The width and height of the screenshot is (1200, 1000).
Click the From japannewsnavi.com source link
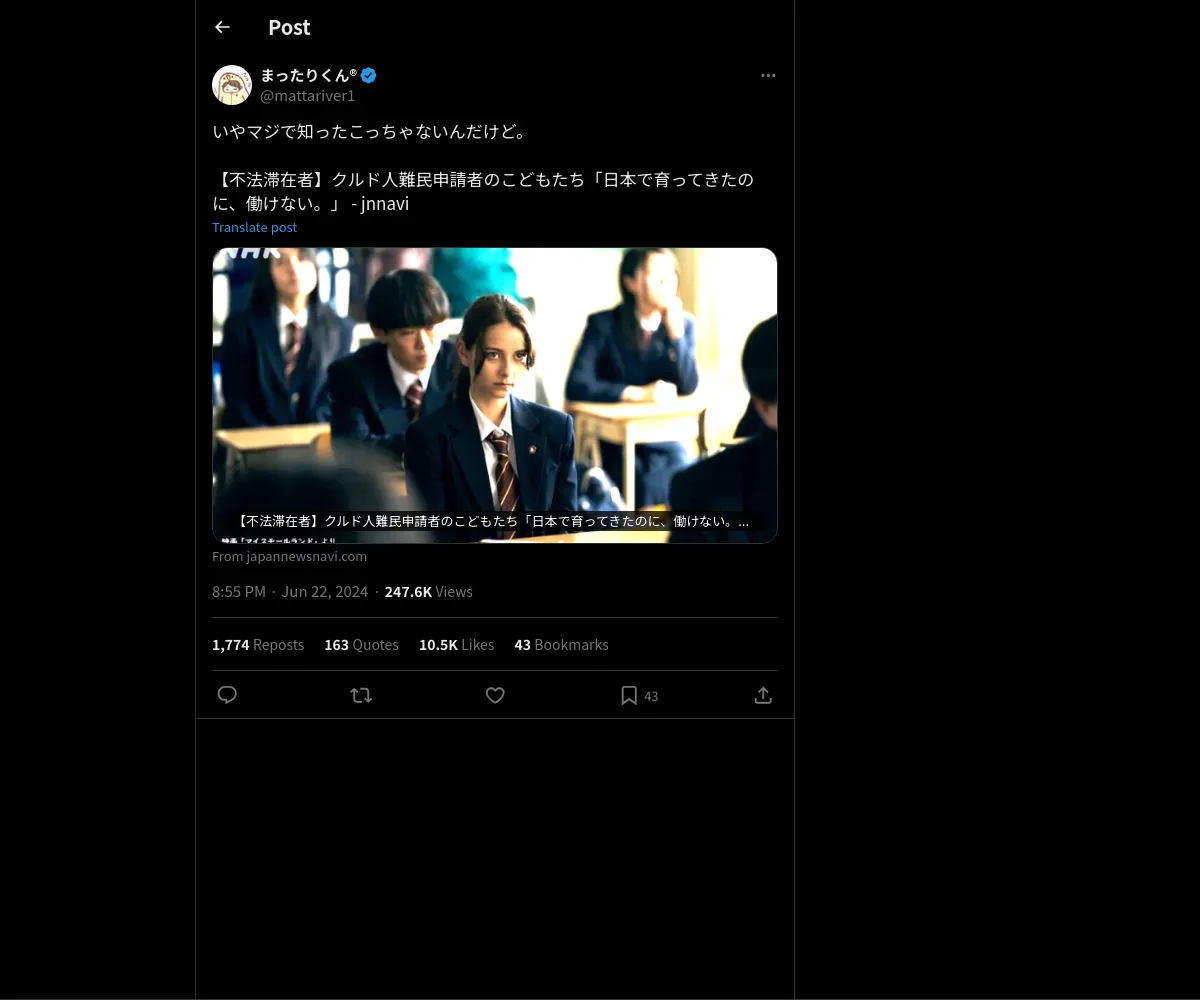coord(289,556)
